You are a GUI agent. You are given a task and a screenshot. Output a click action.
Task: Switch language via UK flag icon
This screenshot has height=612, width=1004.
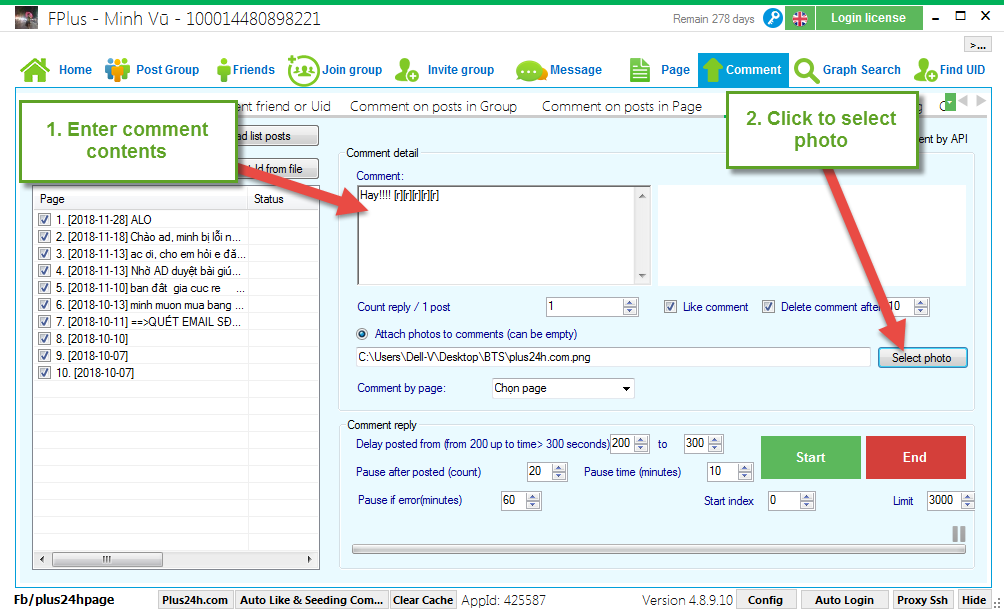[800, 18]
